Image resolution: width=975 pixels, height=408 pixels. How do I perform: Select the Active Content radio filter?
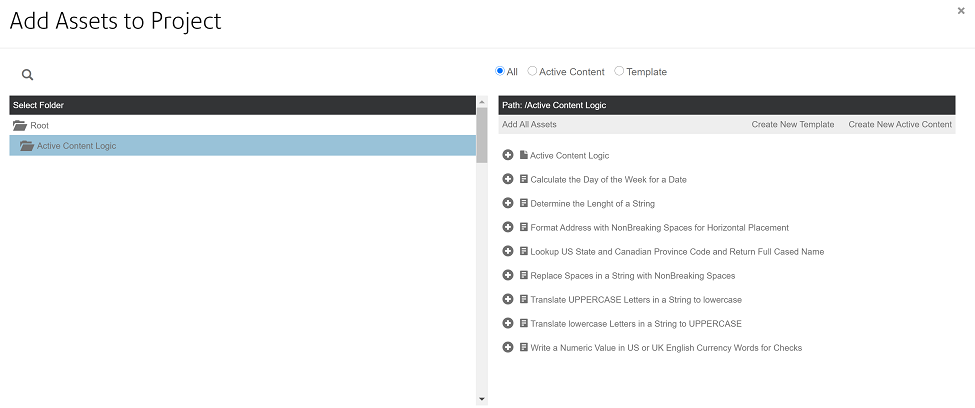pyautogui.click(x=532, y=71)
